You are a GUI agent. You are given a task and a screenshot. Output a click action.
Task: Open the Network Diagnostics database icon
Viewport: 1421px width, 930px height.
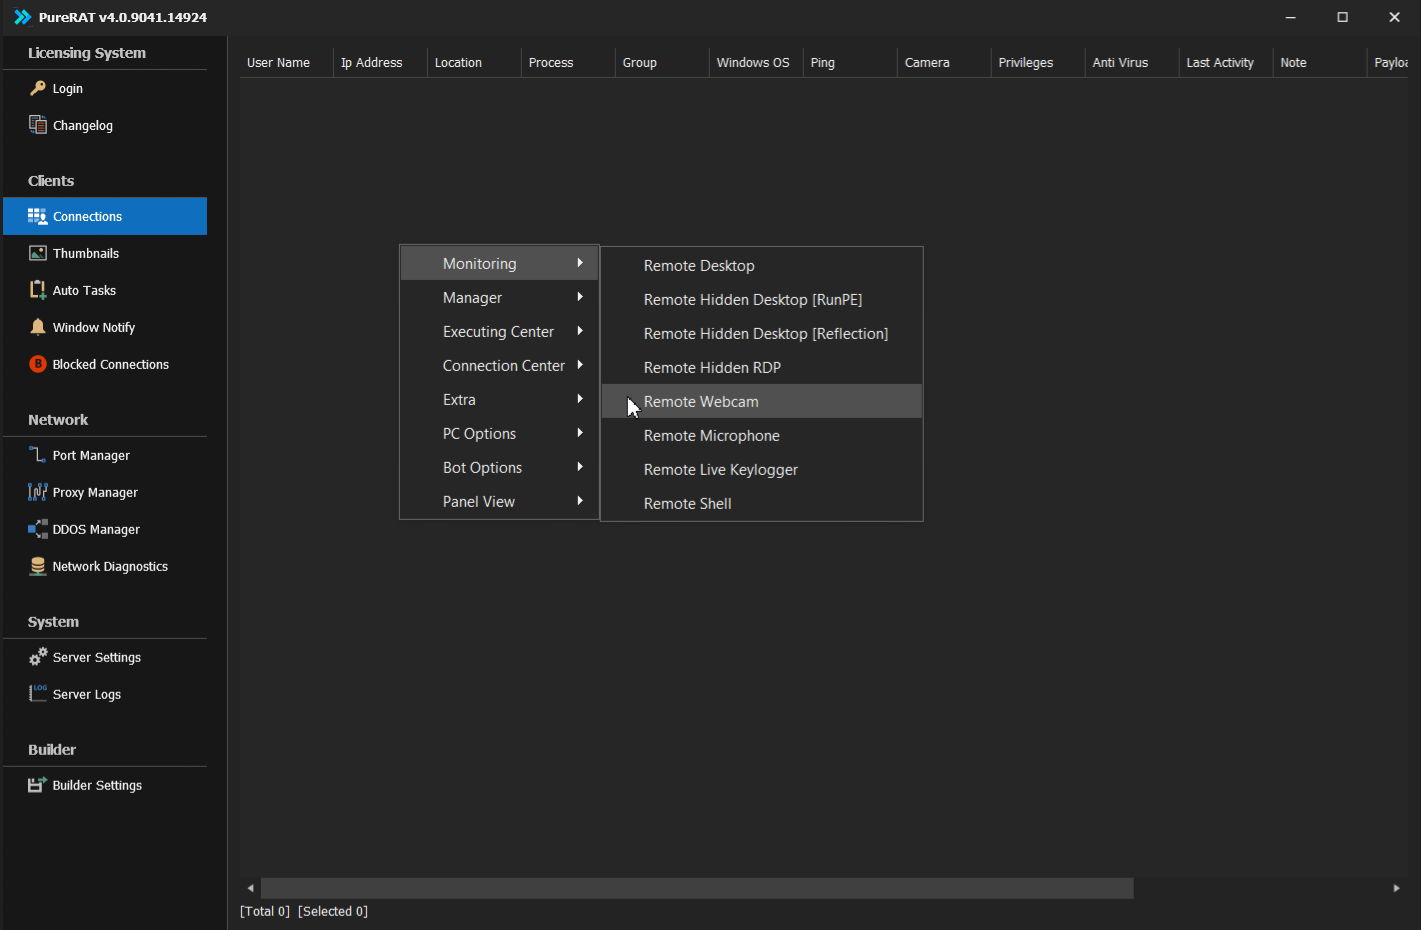tap(38, 566)
